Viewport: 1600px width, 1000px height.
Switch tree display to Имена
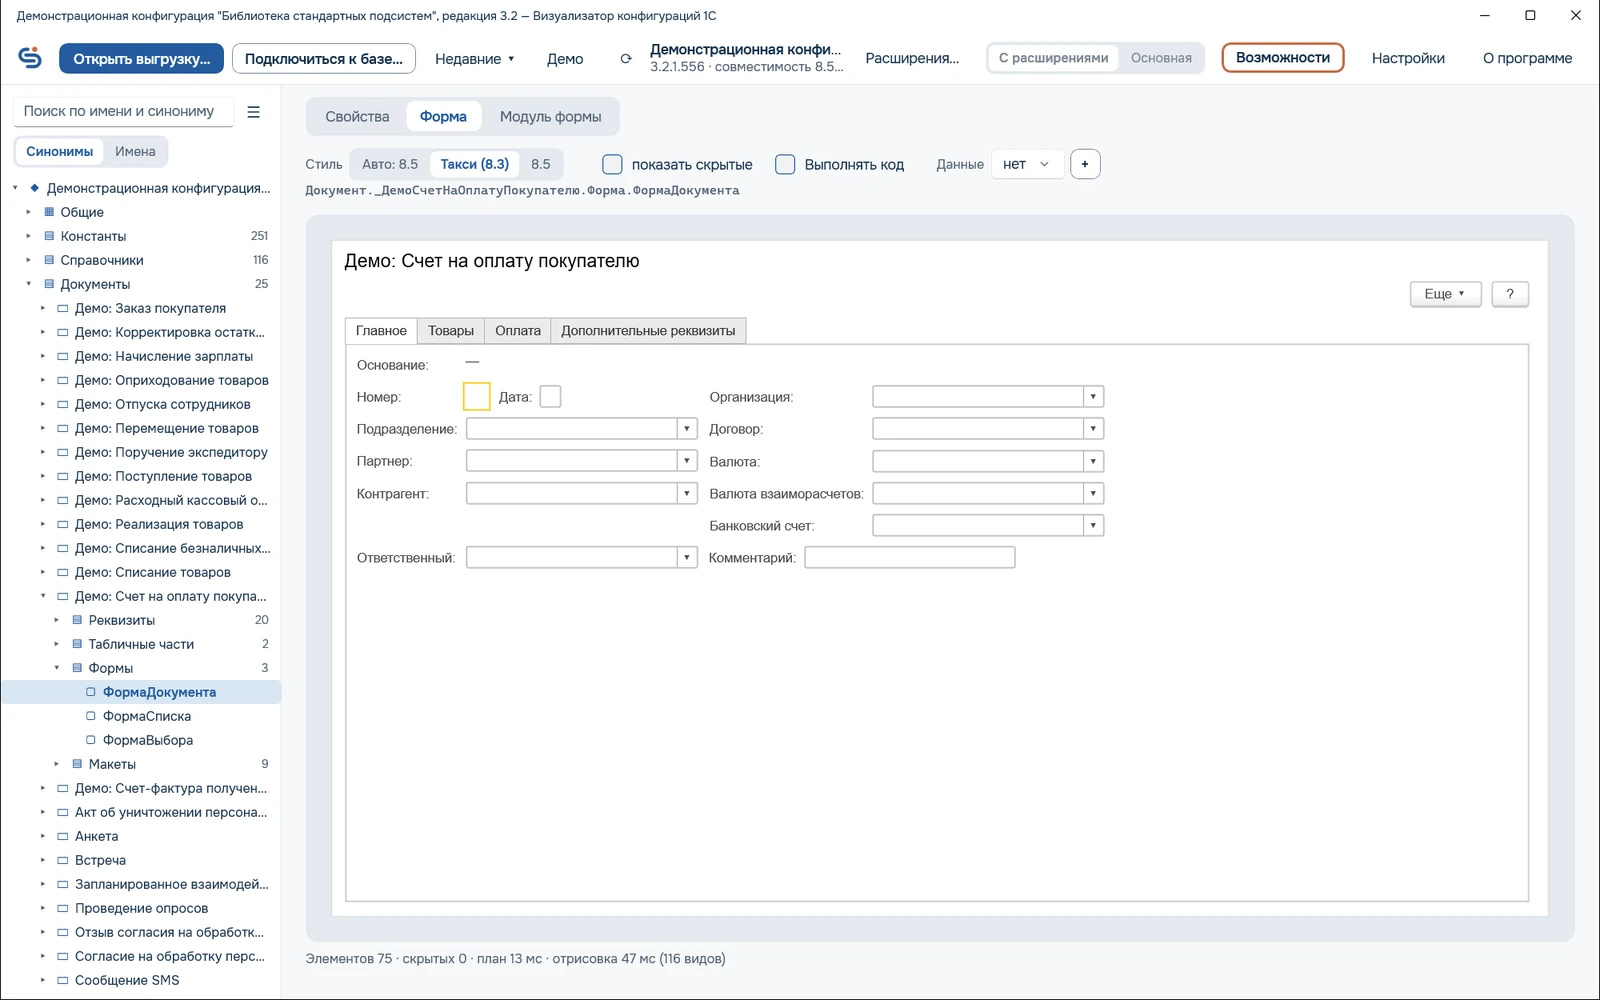click(135, 152)
